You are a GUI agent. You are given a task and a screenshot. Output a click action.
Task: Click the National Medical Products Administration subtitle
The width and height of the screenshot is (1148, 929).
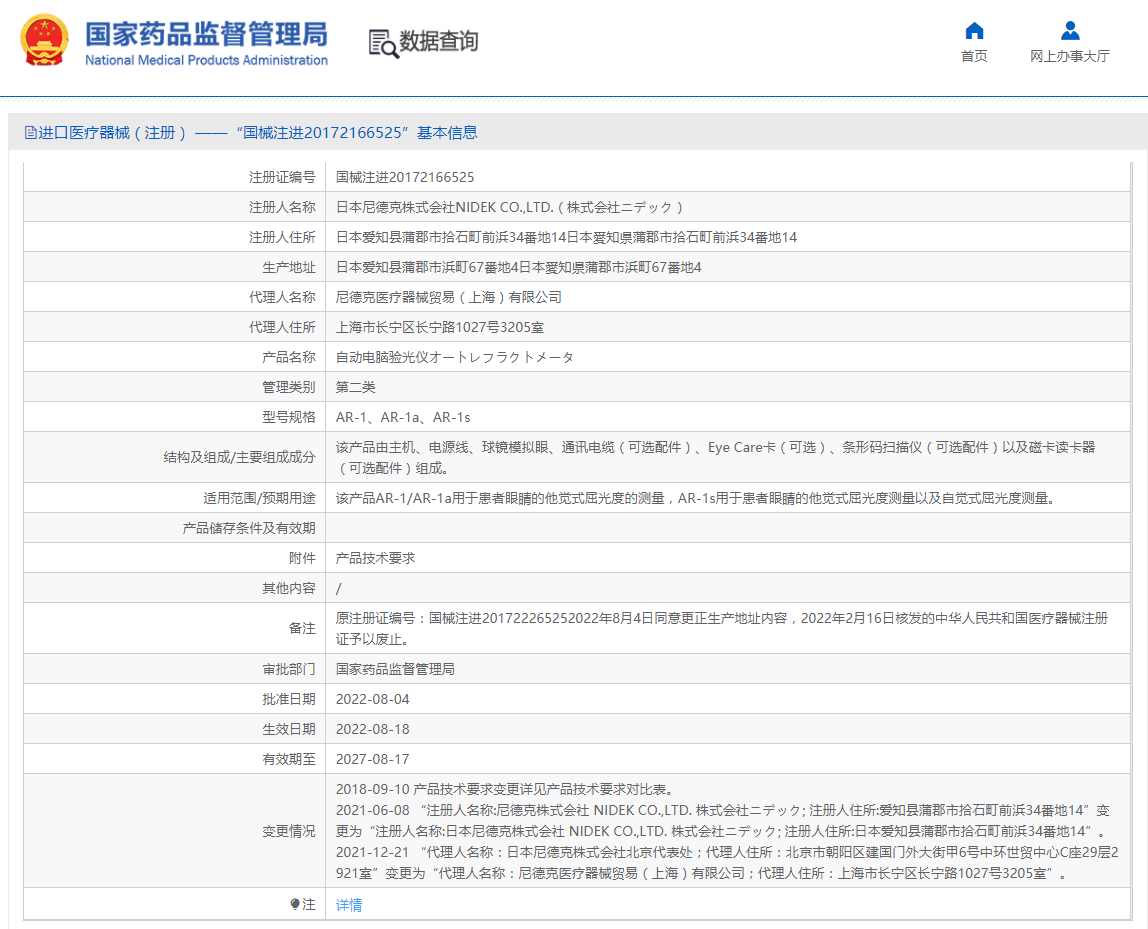[x=206, y=60]
